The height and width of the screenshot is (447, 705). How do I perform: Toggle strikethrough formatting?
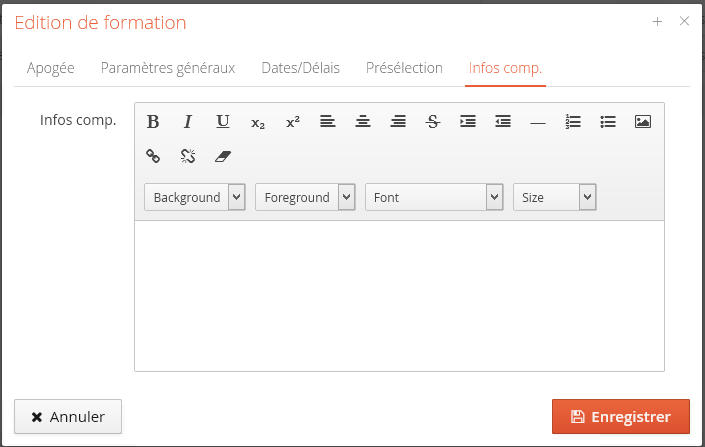(x=433, y=122)
